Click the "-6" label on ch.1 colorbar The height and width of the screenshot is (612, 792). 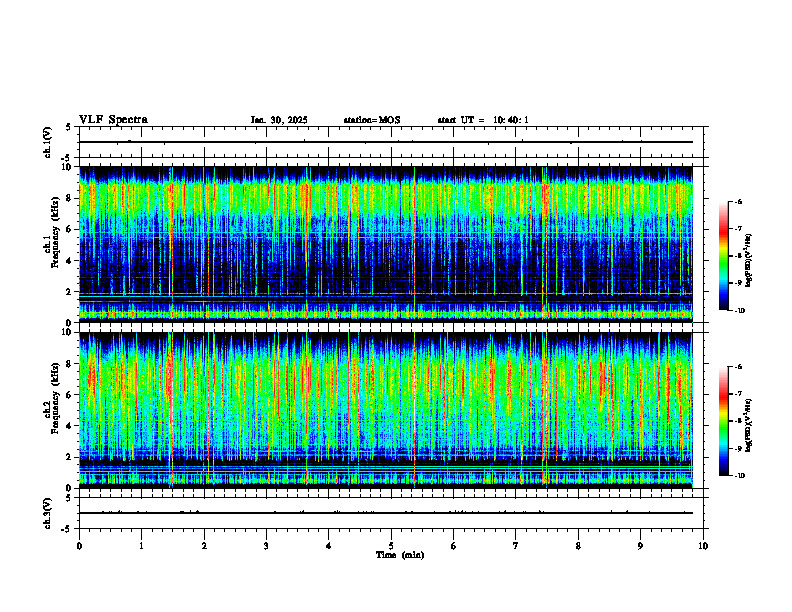click(x=738, y=201)
